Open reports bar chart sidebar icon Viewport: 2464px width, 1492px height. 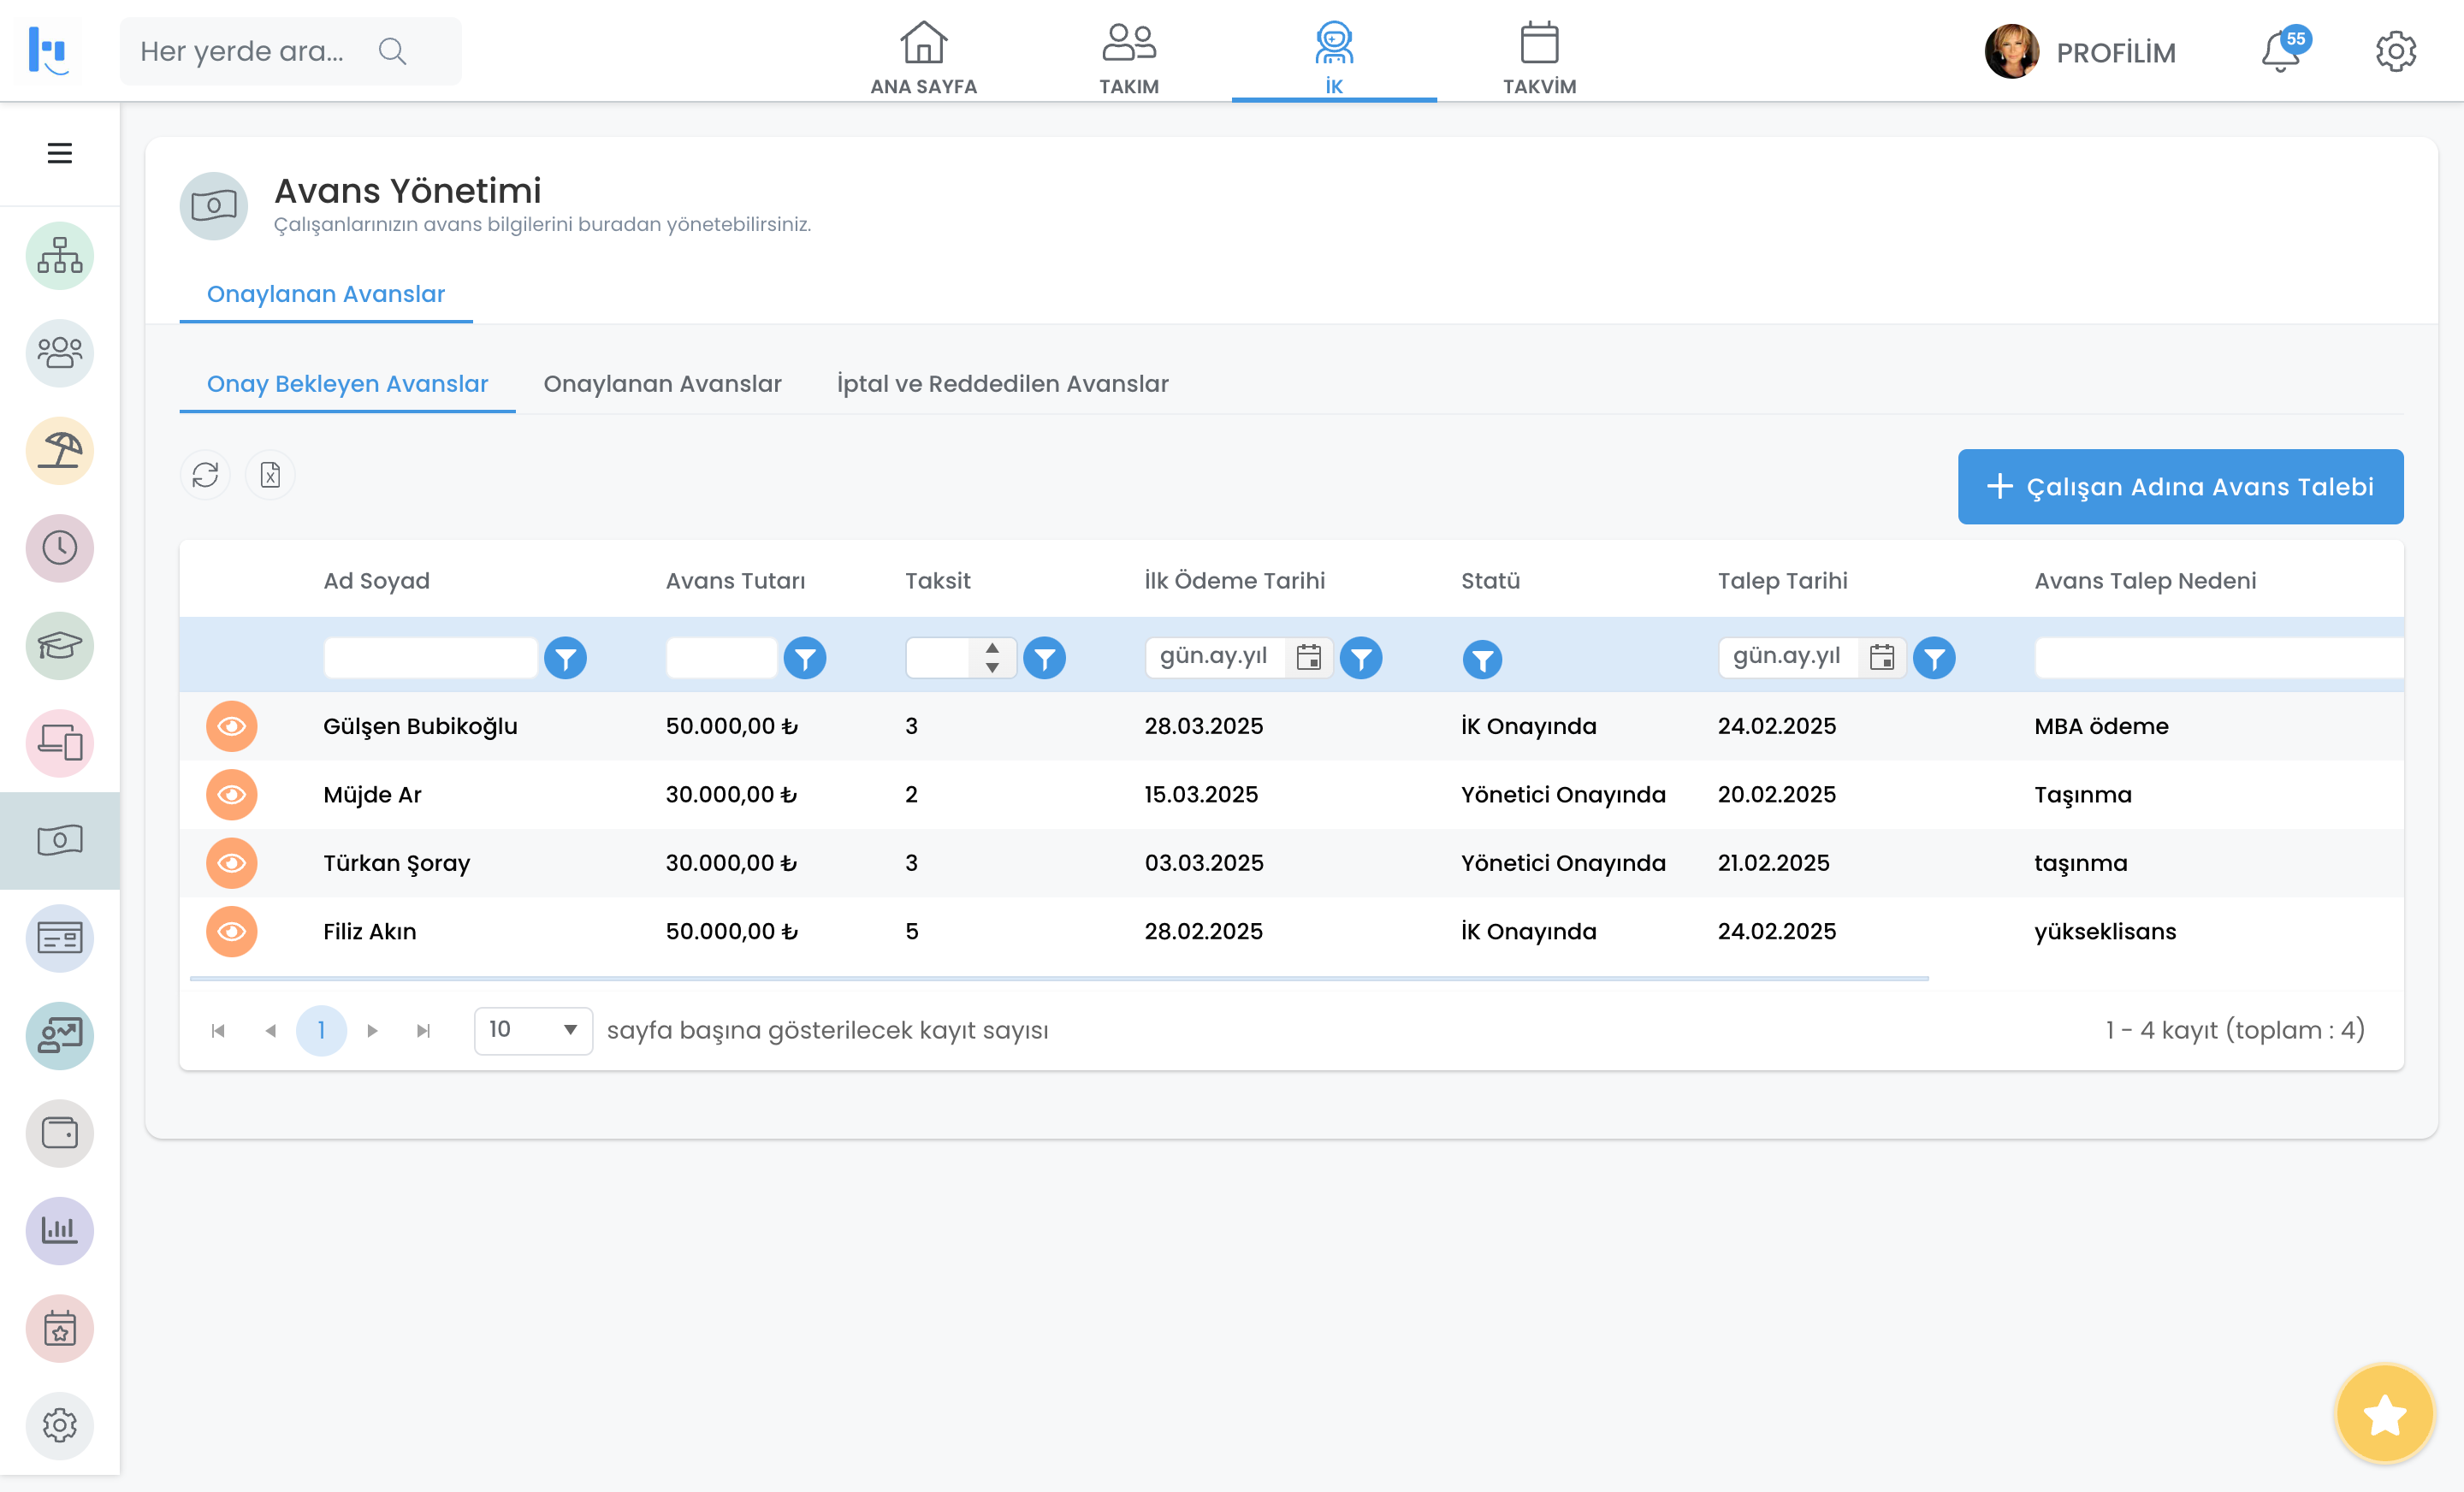pos(59,1230)
